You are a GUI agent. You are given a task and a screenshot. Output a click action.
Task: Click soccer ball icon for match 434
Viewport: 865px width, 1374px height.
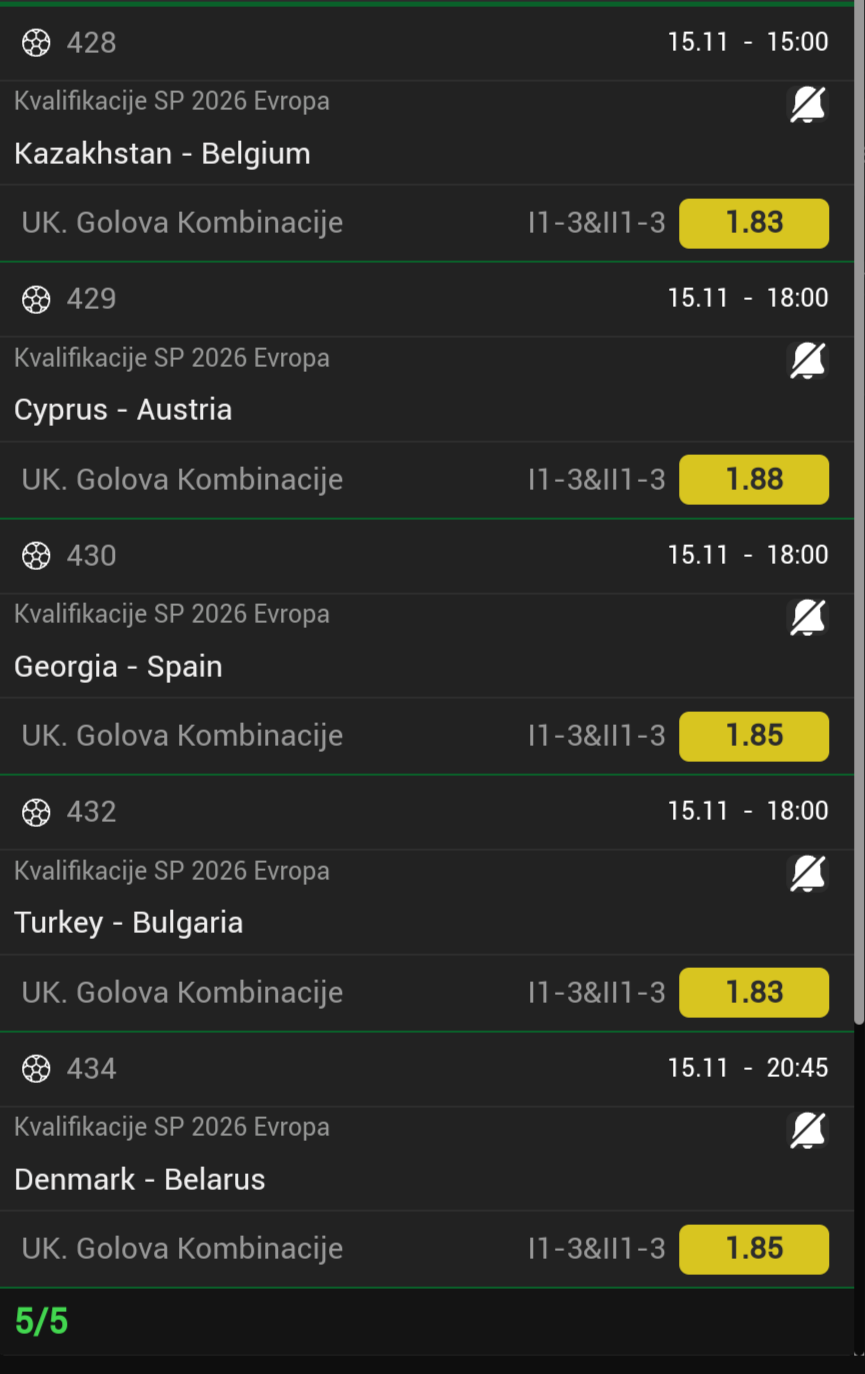pos(36,1068)
